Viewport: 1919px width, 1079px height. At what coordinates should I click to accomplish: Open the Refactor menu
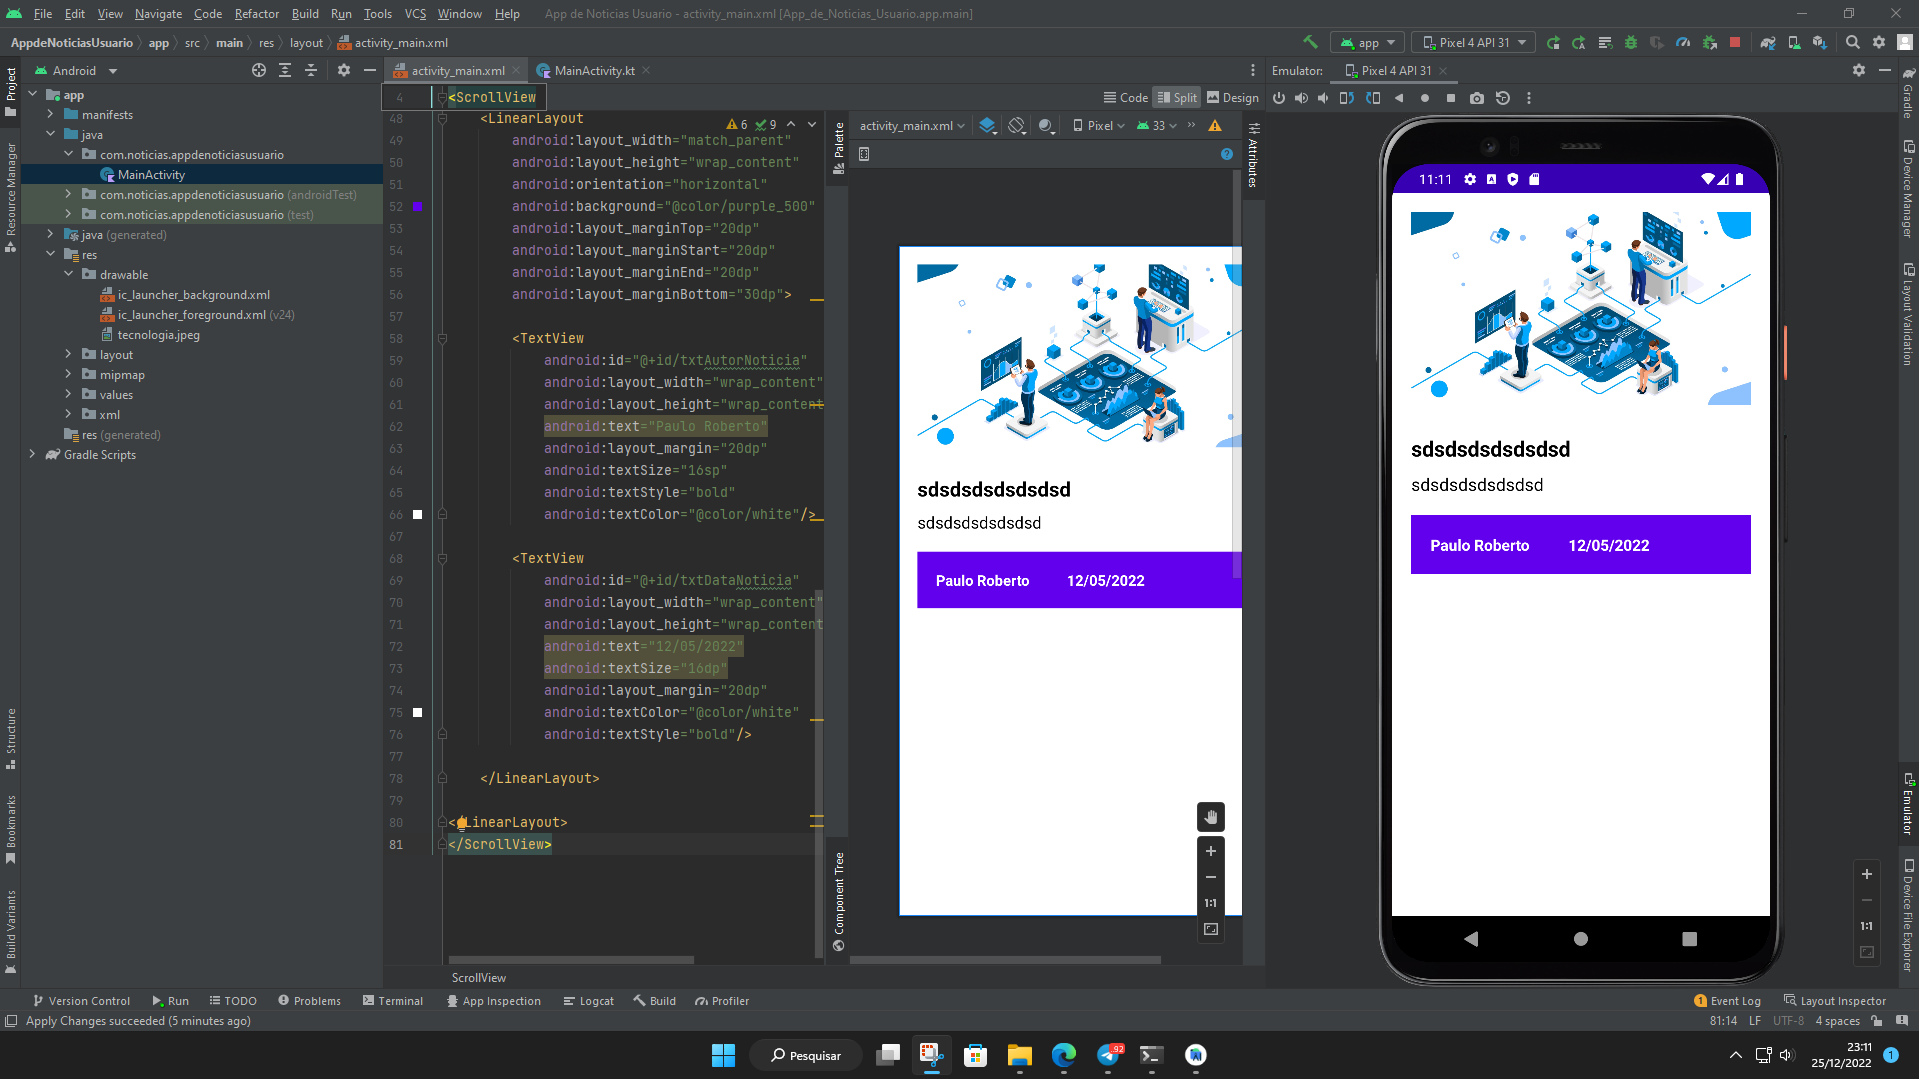[256, 13]
